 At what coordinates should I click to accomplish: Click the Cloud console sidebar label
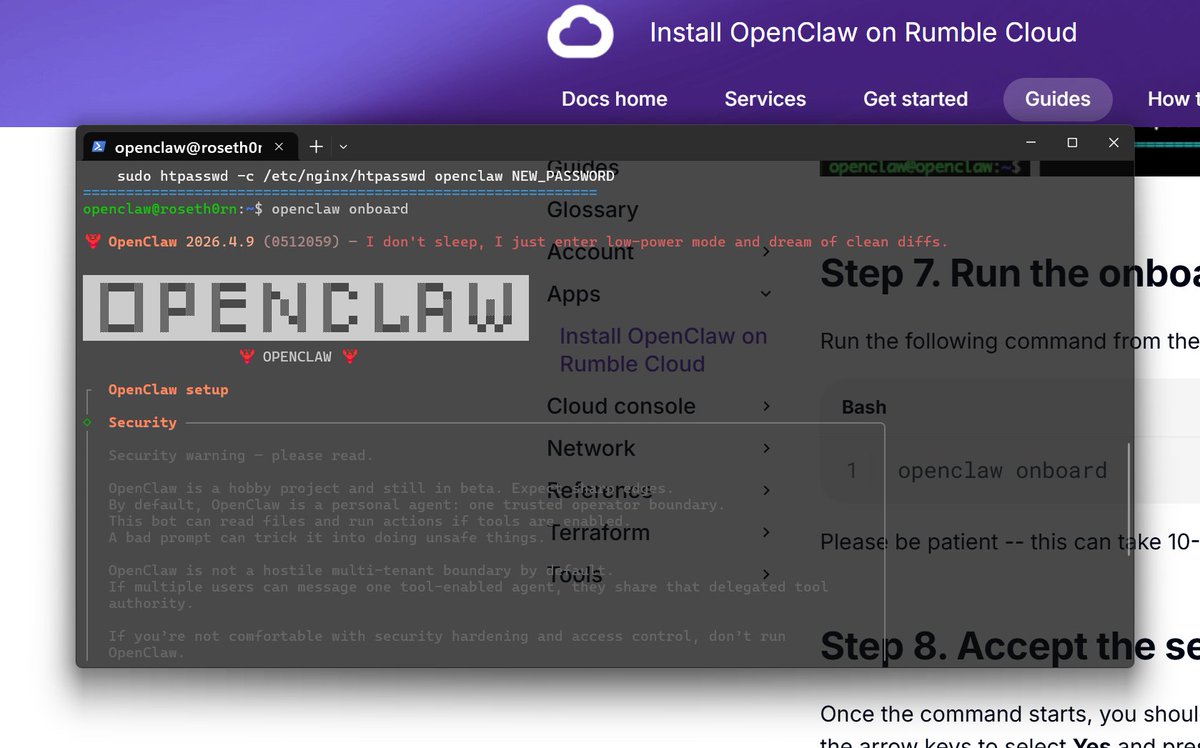coord(621,406)
